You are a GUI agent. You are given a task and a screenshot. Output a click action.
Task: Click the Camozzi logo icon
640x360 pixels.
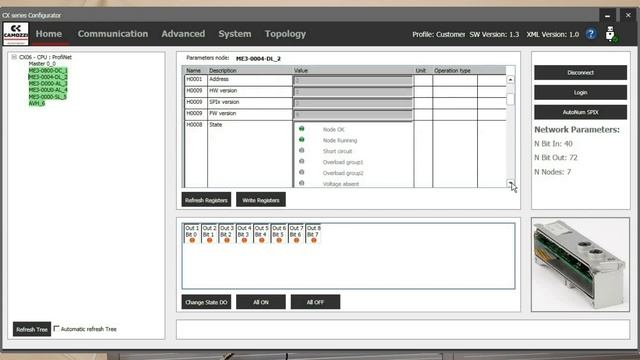[16, 34]
